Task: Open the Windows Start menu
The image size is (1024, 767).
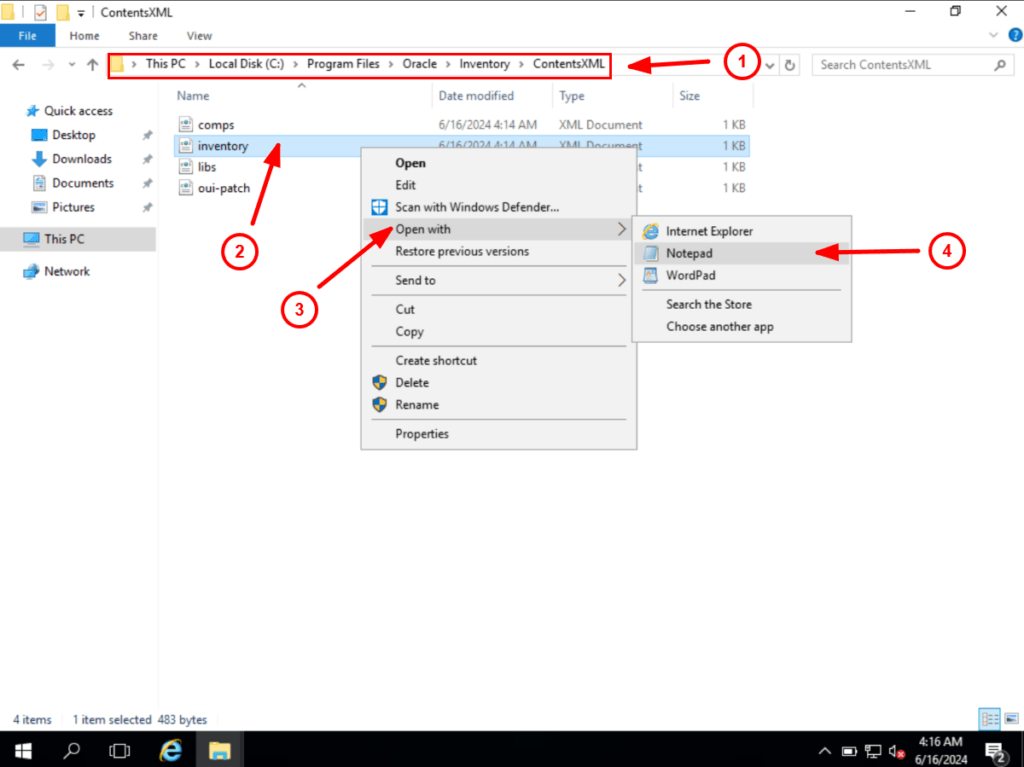Action: [x=24, y=750]
